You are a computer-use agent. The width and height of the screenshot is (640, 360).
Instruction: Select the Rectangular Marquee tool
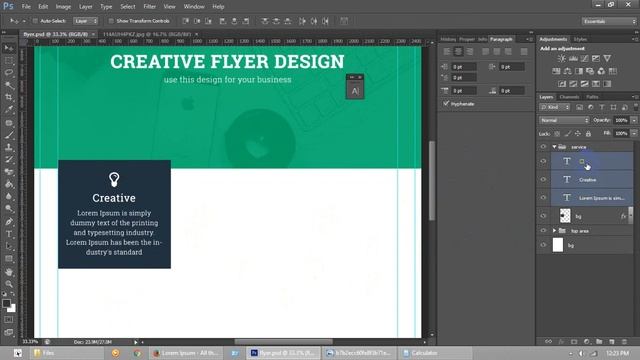coord(9,61)
